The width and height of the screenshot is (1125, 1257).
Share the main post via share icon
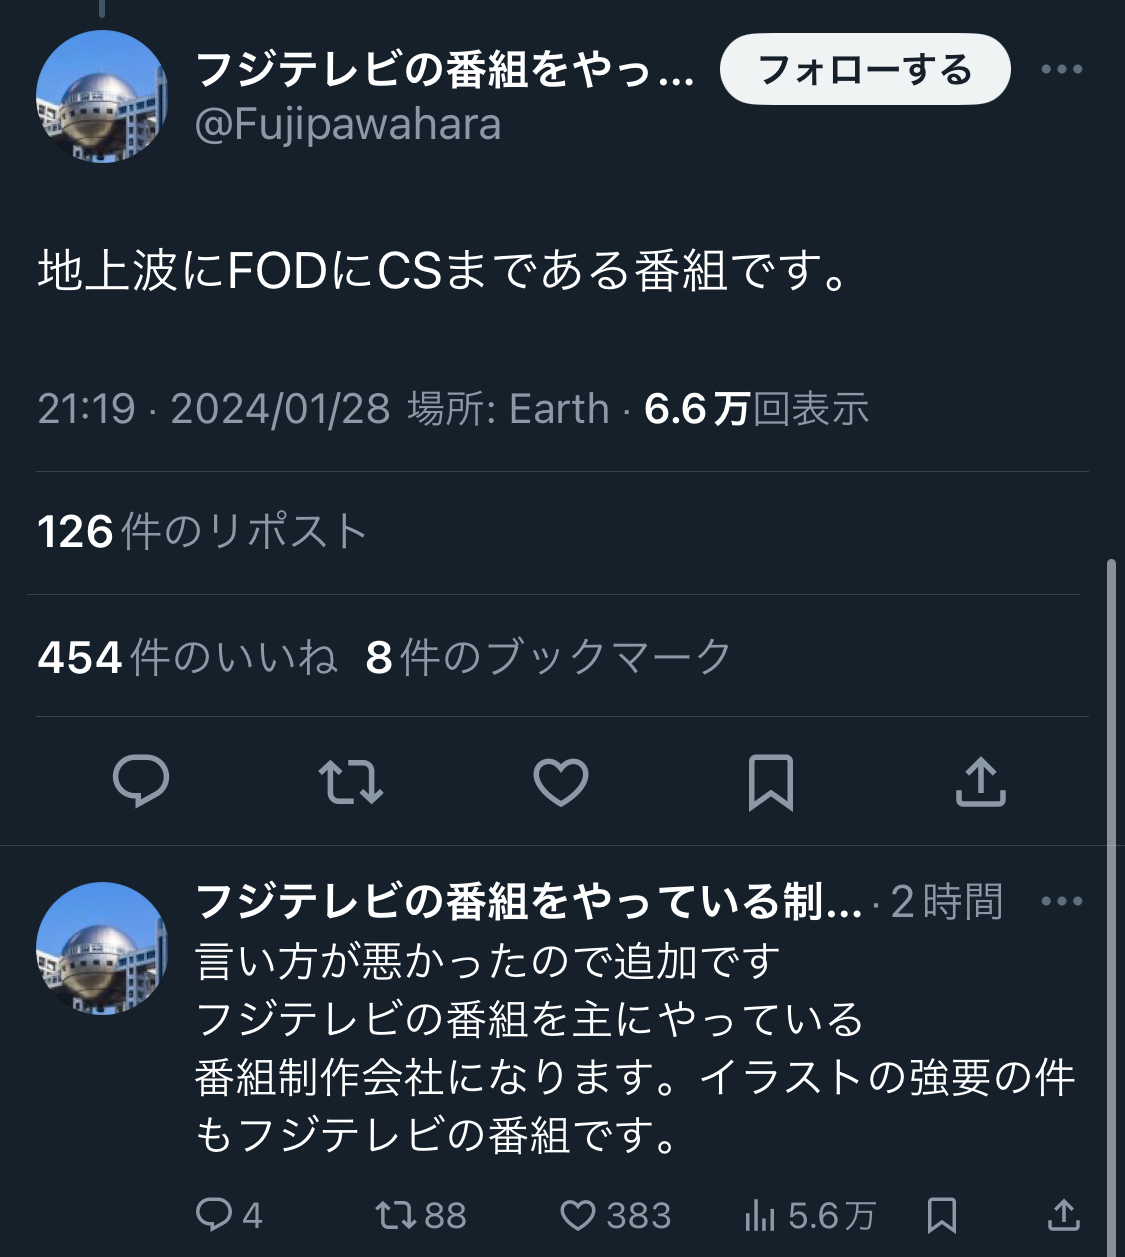point(980,781)
